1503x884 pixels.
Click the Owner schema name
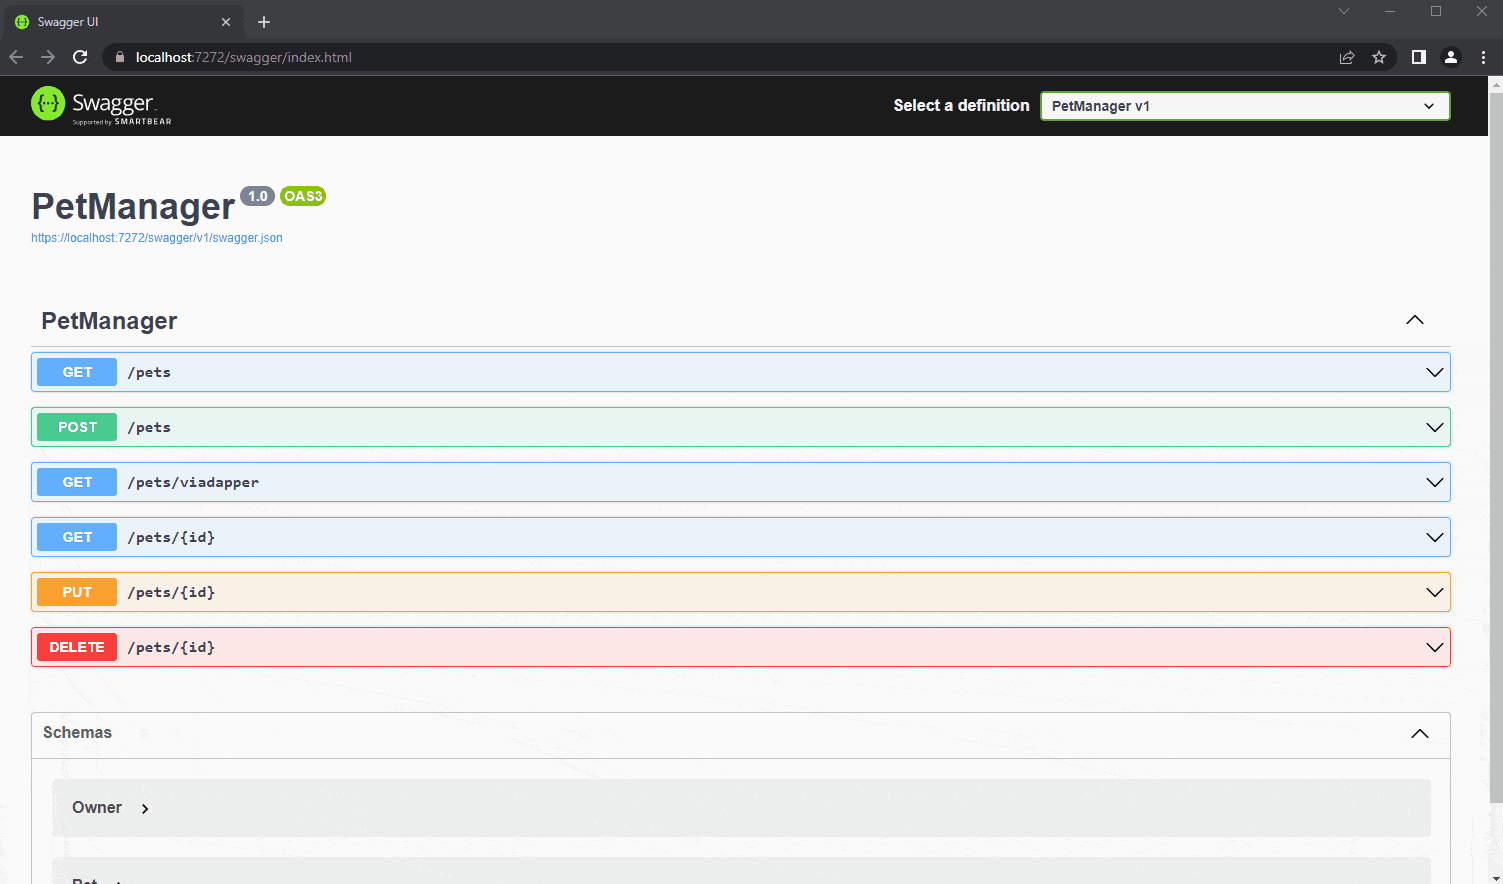click(x=97, y=807)
